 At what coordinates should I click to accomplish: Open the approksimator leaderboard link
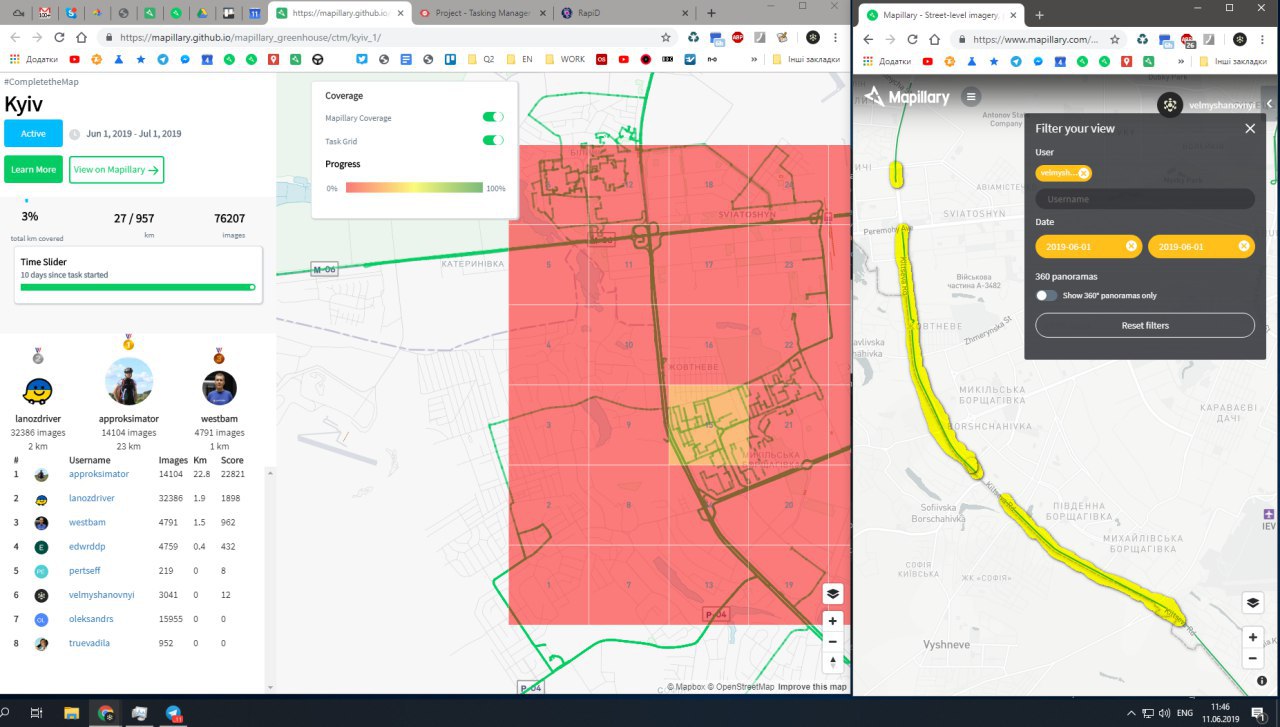click(x=98, y=474)
